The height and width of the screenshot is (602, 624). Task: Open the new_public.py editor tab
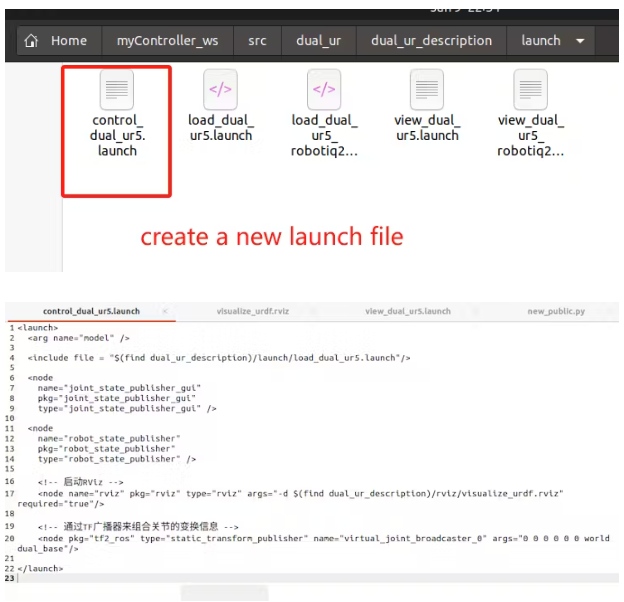[x=556, y=311]
